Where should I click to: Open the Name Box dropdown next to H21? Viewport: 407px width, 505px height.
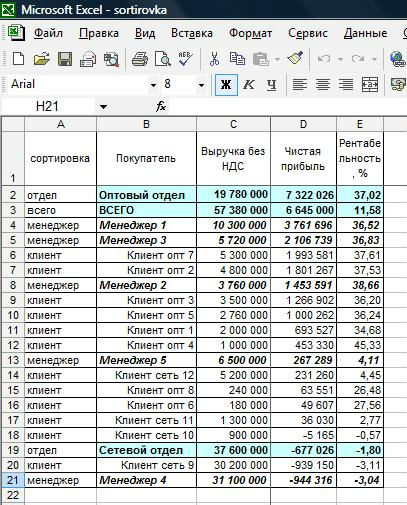point(104,107)
